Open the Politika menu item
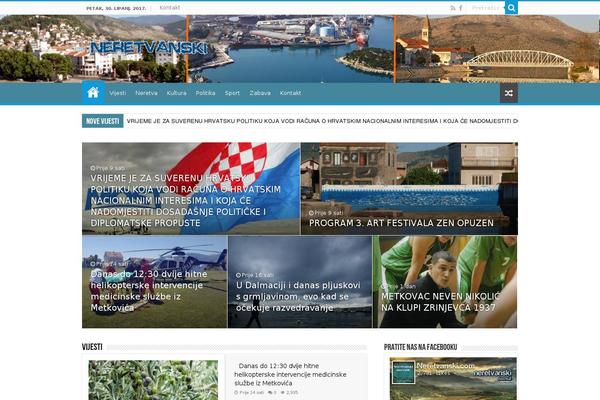The height and width of the screenshot is (400, 600). click(x=205, y=93)
